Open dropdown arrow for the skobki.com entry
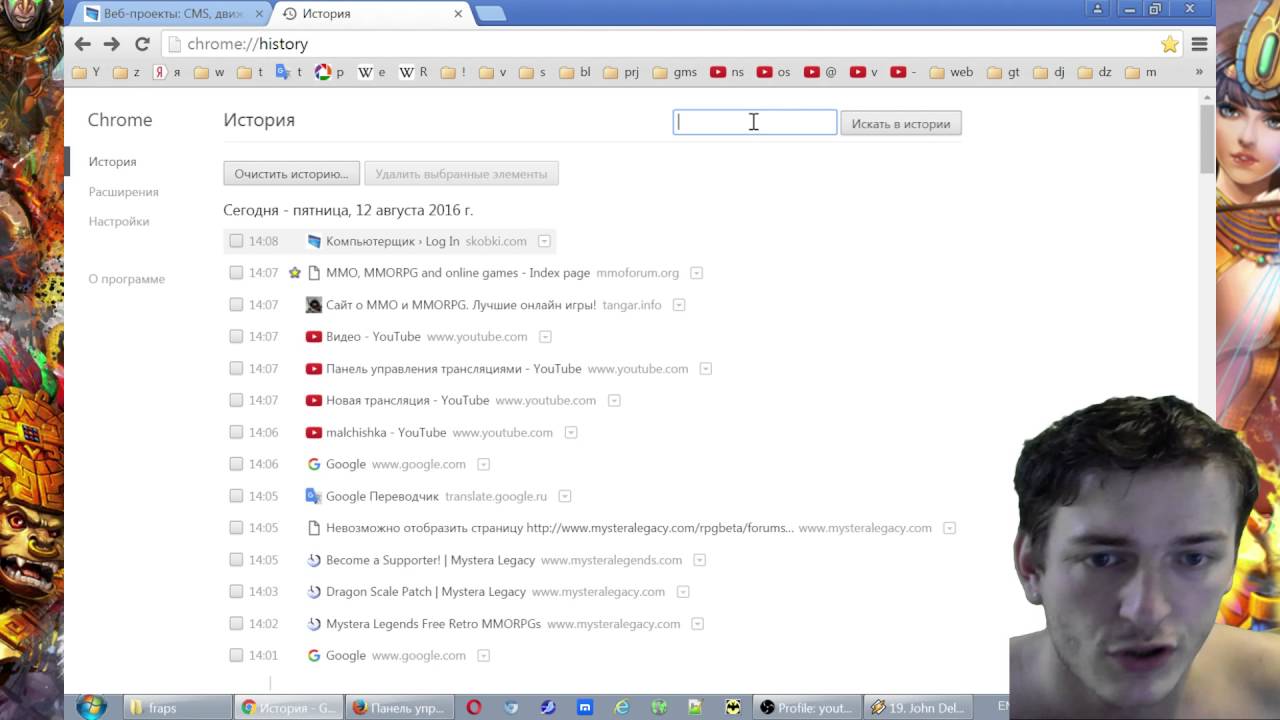Screen dimensions: 1280x720 click(544, 241)
